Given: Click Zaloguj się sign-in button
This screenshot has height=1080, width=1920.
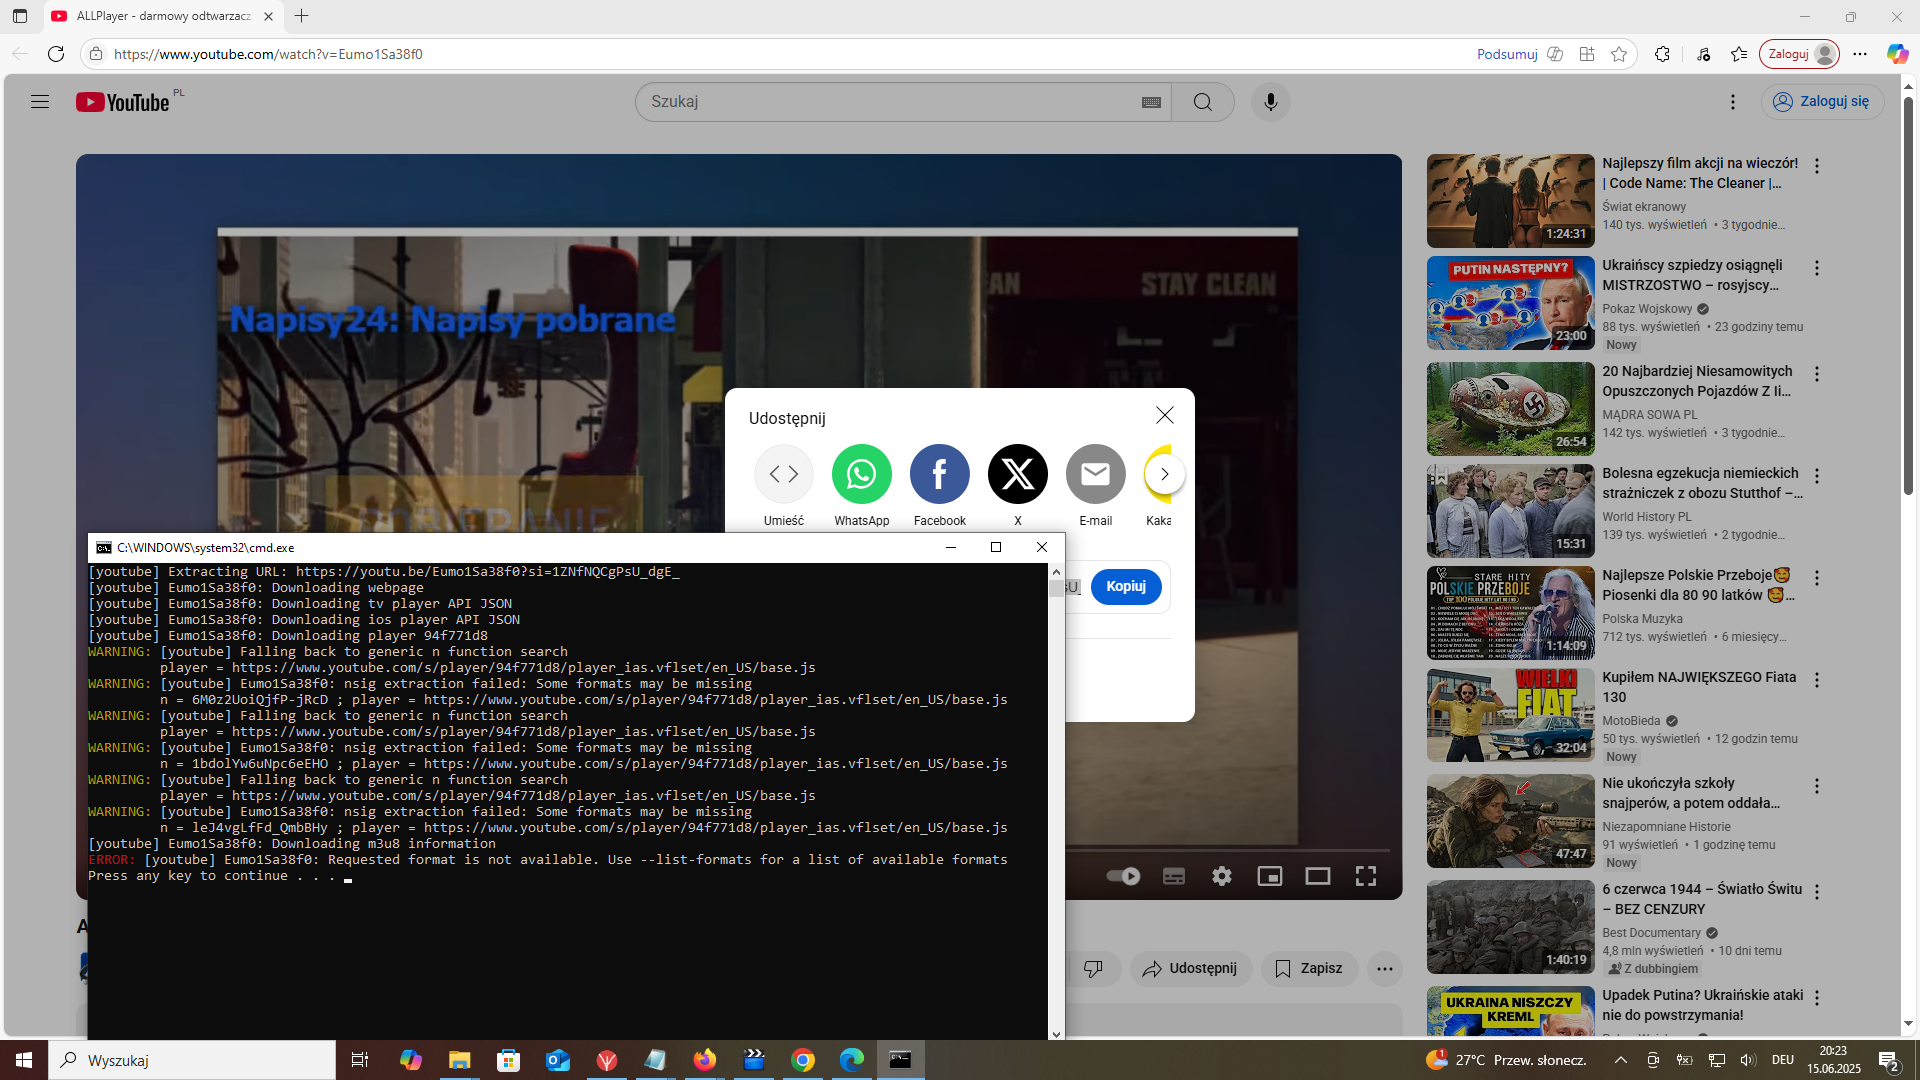Looking at the screenshot, I should (x=1823, y=102).
